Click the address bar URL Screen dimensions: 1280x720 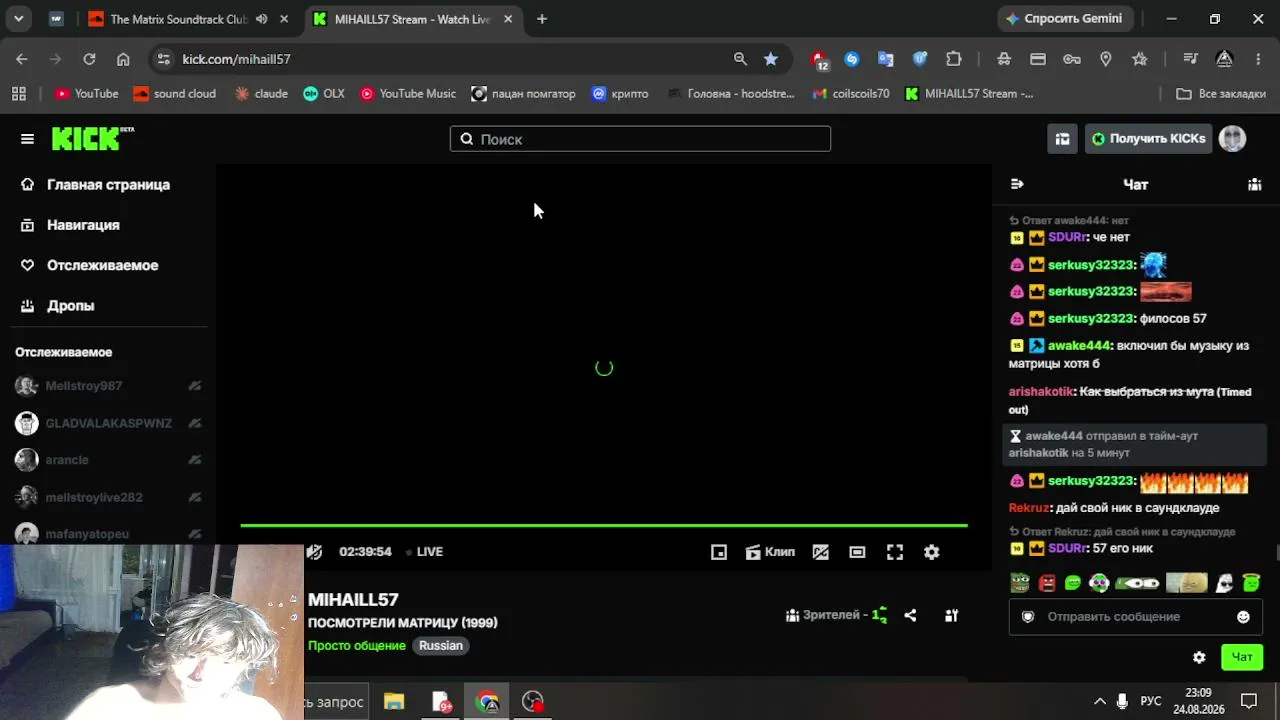(x=236, y=59)
